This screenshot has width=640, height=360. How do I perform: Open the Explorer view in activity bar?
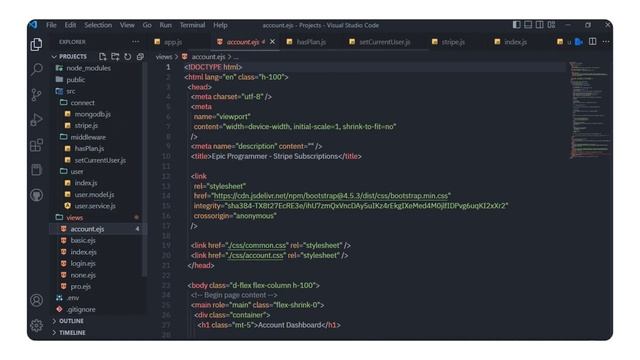tap(36, 44)
